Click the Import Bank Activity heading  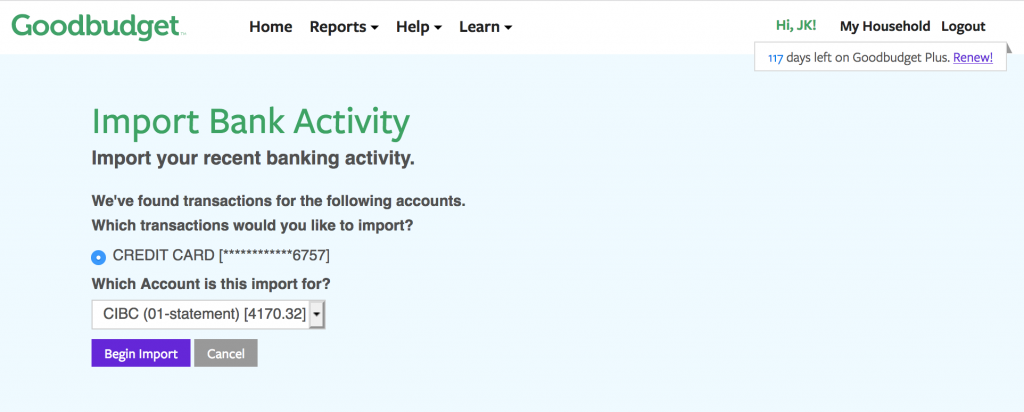tap(251, 122)
